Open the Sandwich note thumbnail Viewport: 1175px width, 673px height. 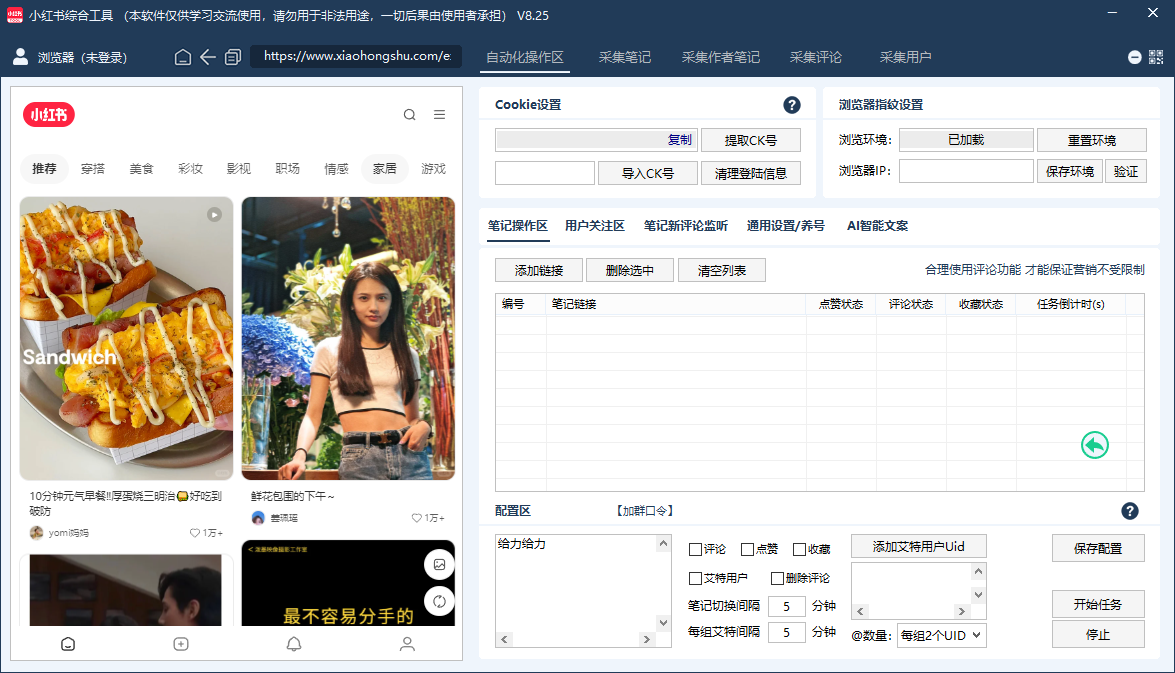[x=126, y=338]
